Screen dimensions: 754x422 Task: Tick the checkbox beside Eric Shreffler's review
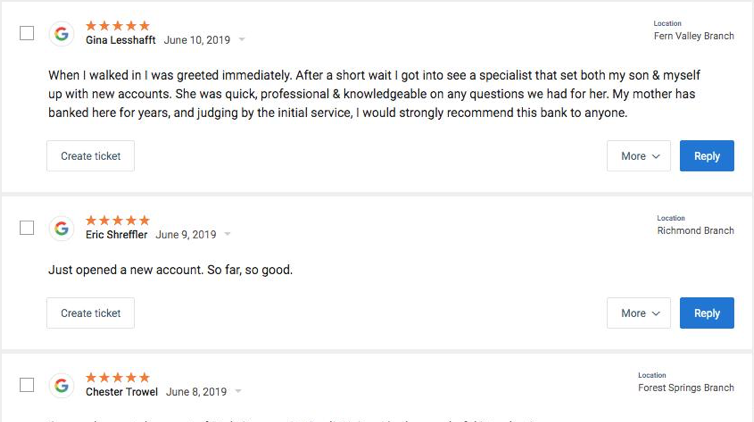[27, 228]
